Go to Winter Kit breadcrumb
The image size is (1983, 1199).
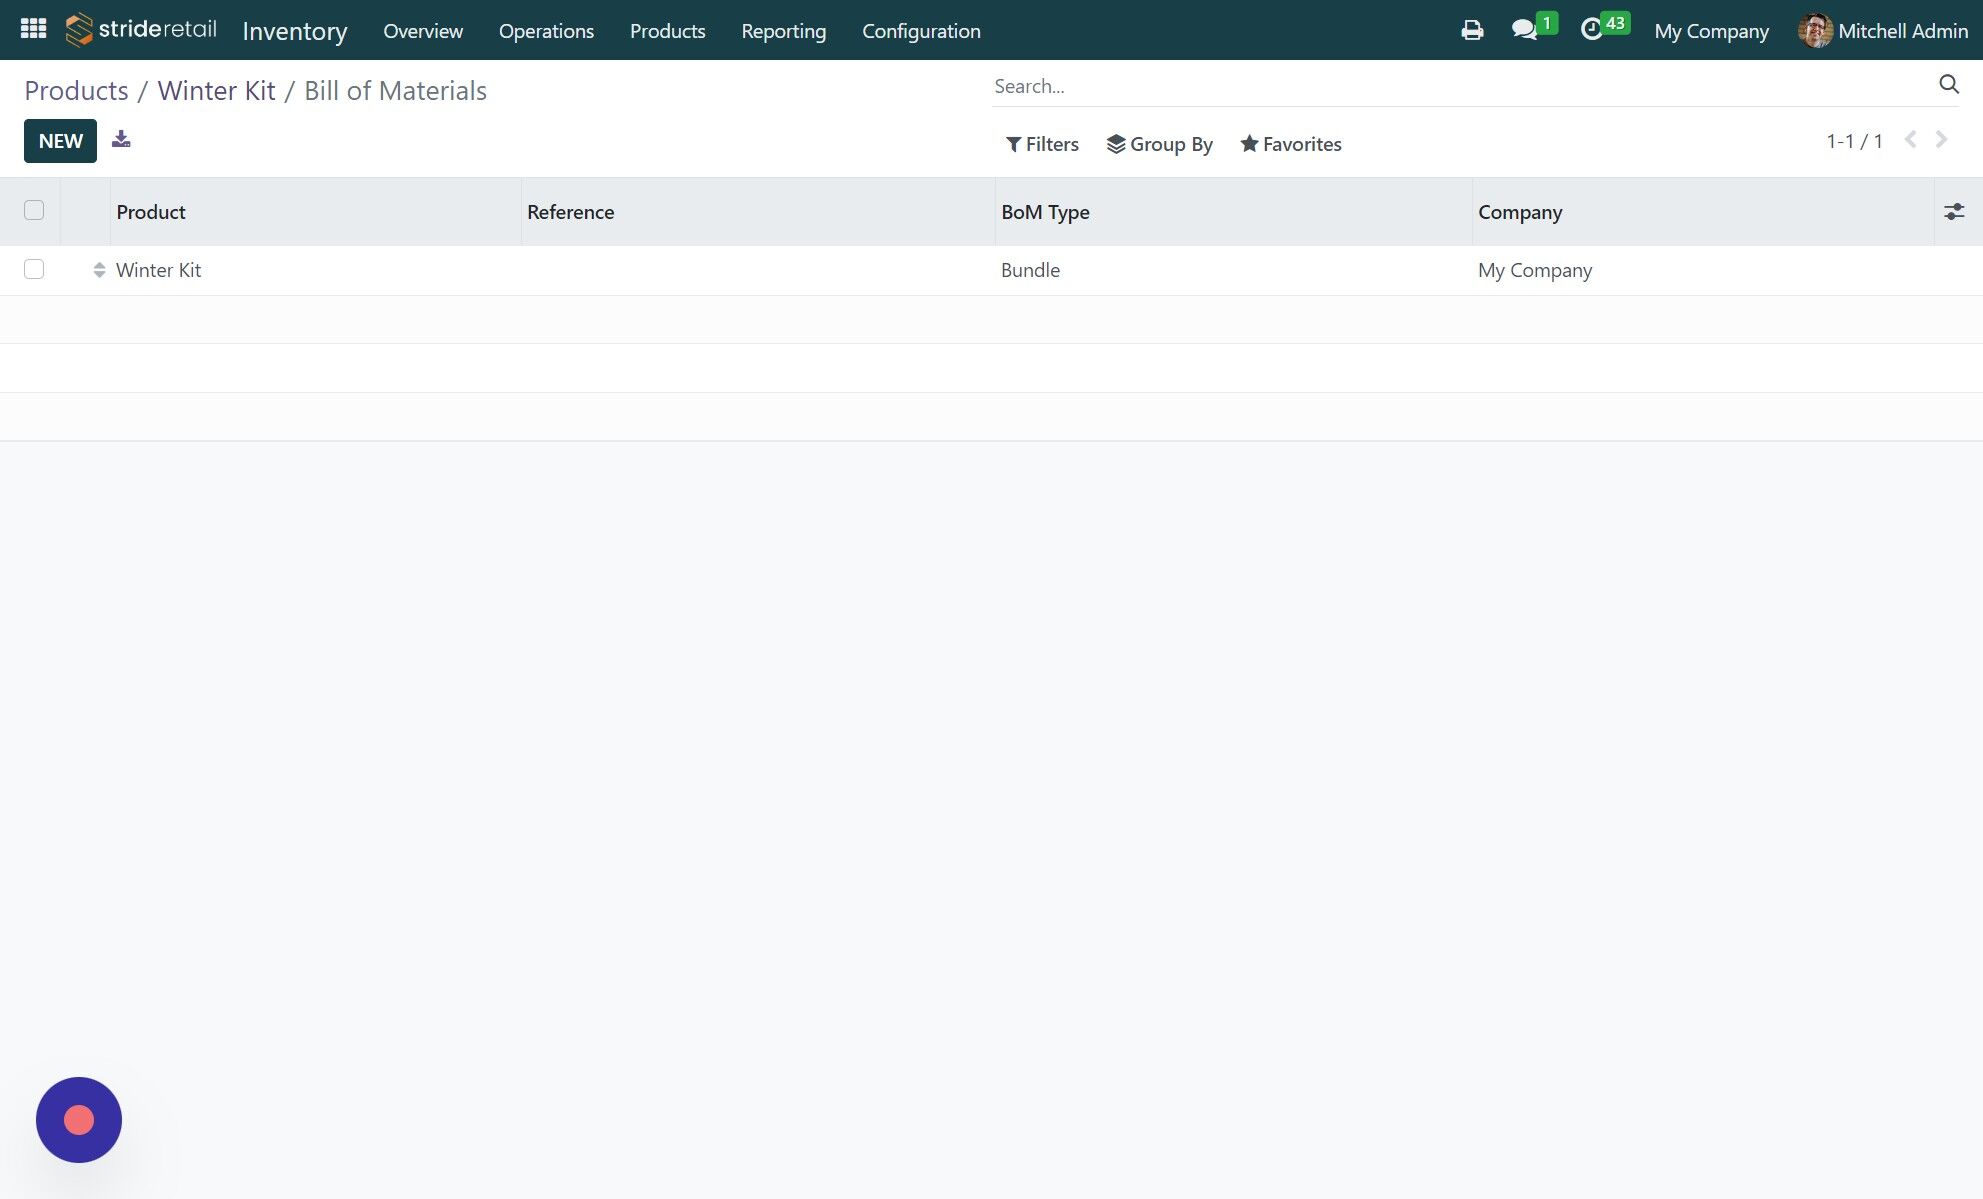[x=216, y=90]
